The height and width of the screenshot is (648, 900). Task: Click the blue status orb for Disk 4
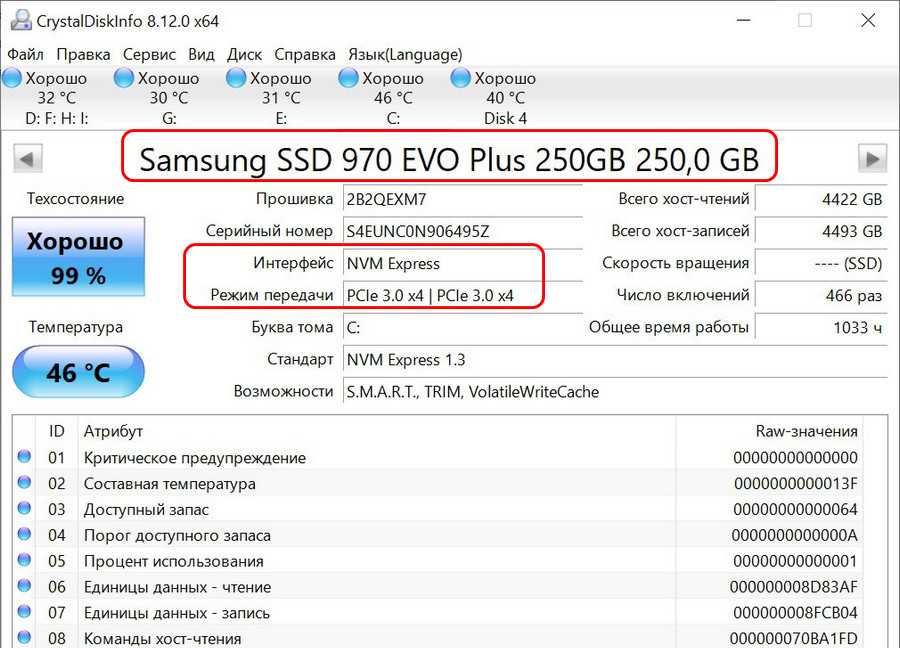coord(460,78)
